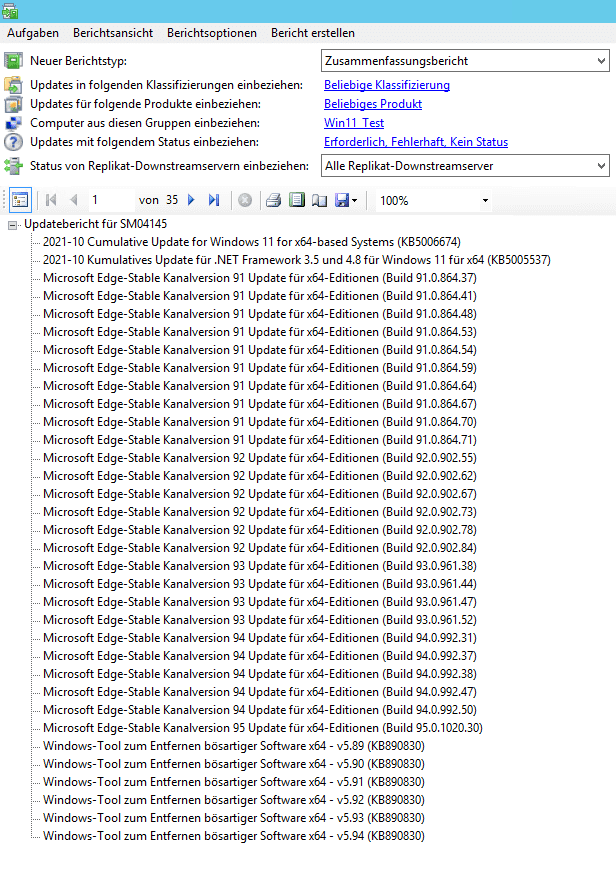Click the report type icon
This screenshot has height=896, width=616.
(14, 61)
